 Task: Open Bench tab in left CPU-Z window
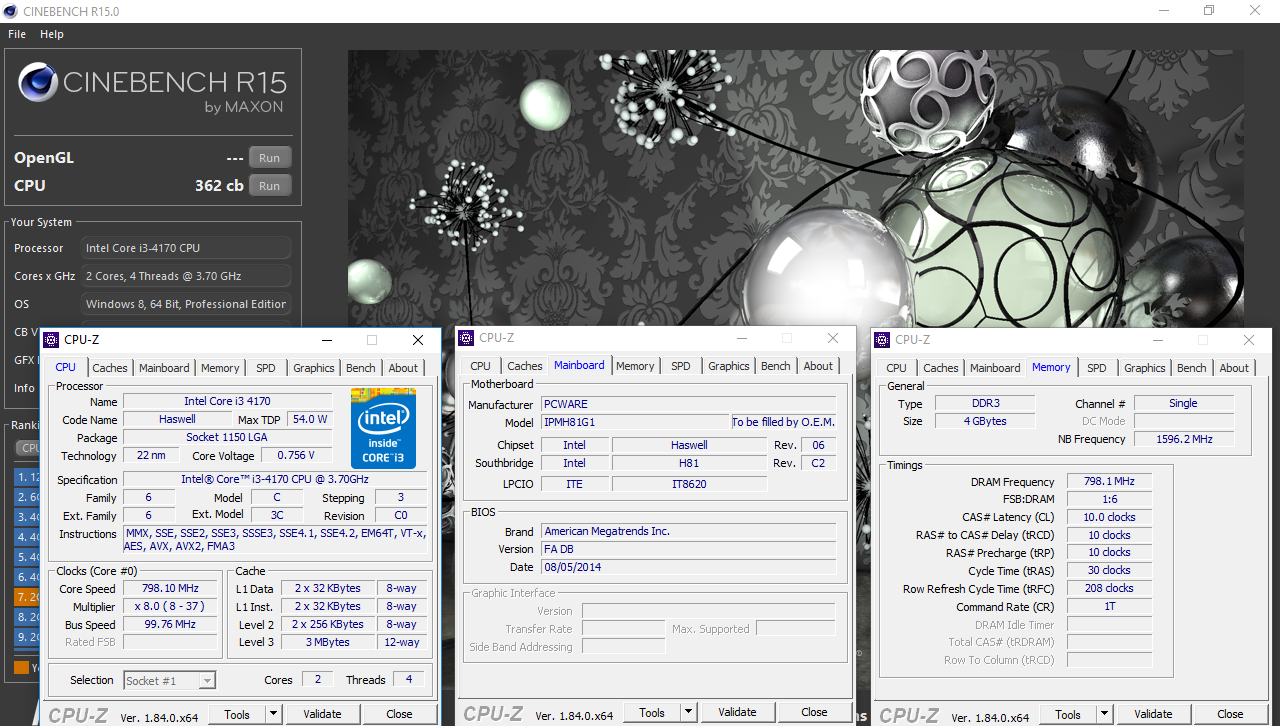[x=361, y=368]
